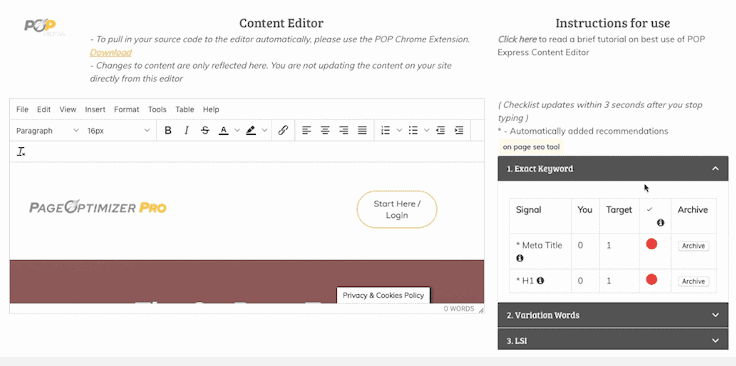Insert numbered list
This screenshot has height=366, width=736.
click(x=385, y=130)
